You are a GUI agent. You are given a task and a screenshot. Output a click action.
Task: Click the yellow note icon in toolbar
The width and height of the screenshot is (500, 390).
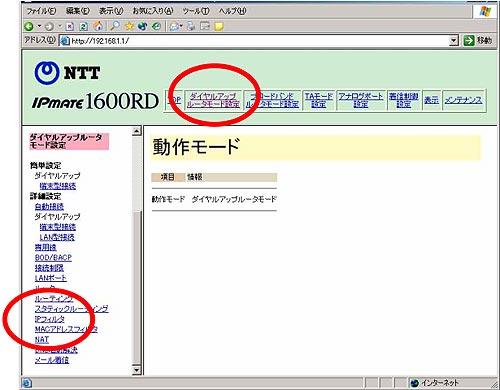click(x=219, y=26)
